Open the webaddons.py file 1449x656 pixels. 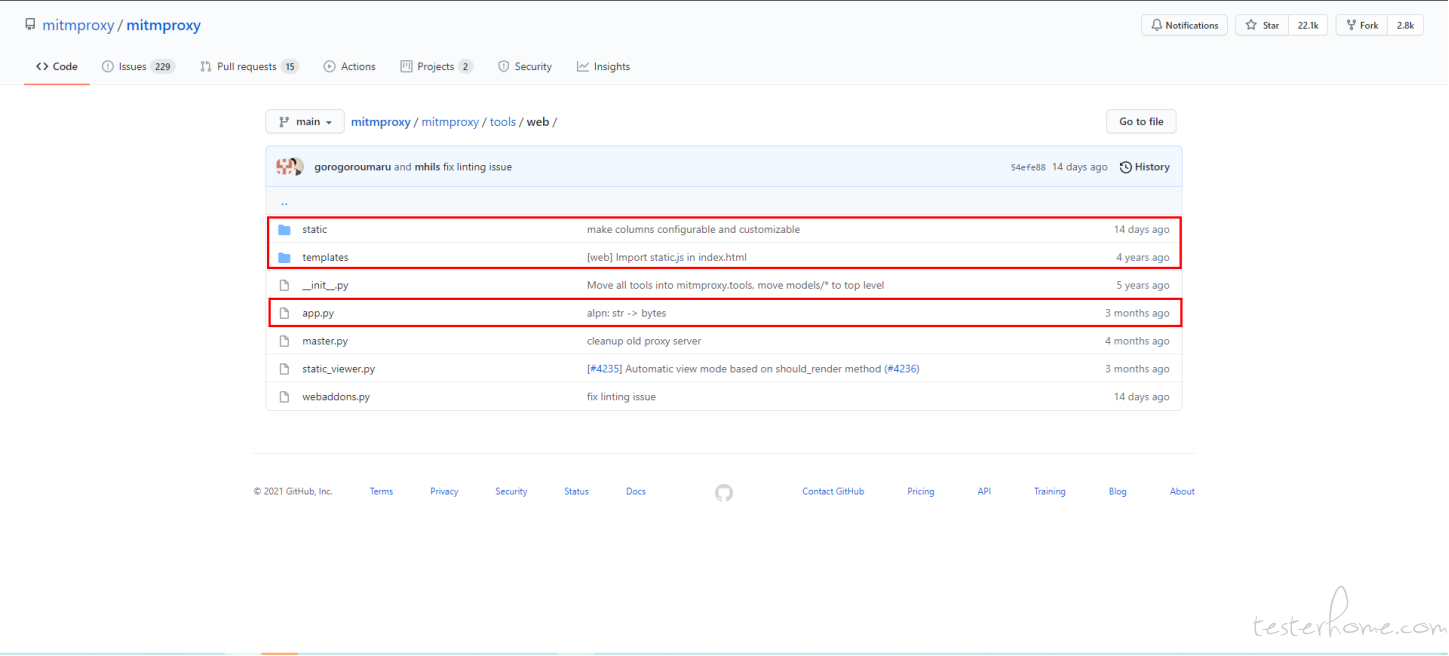tap(336, 398)
